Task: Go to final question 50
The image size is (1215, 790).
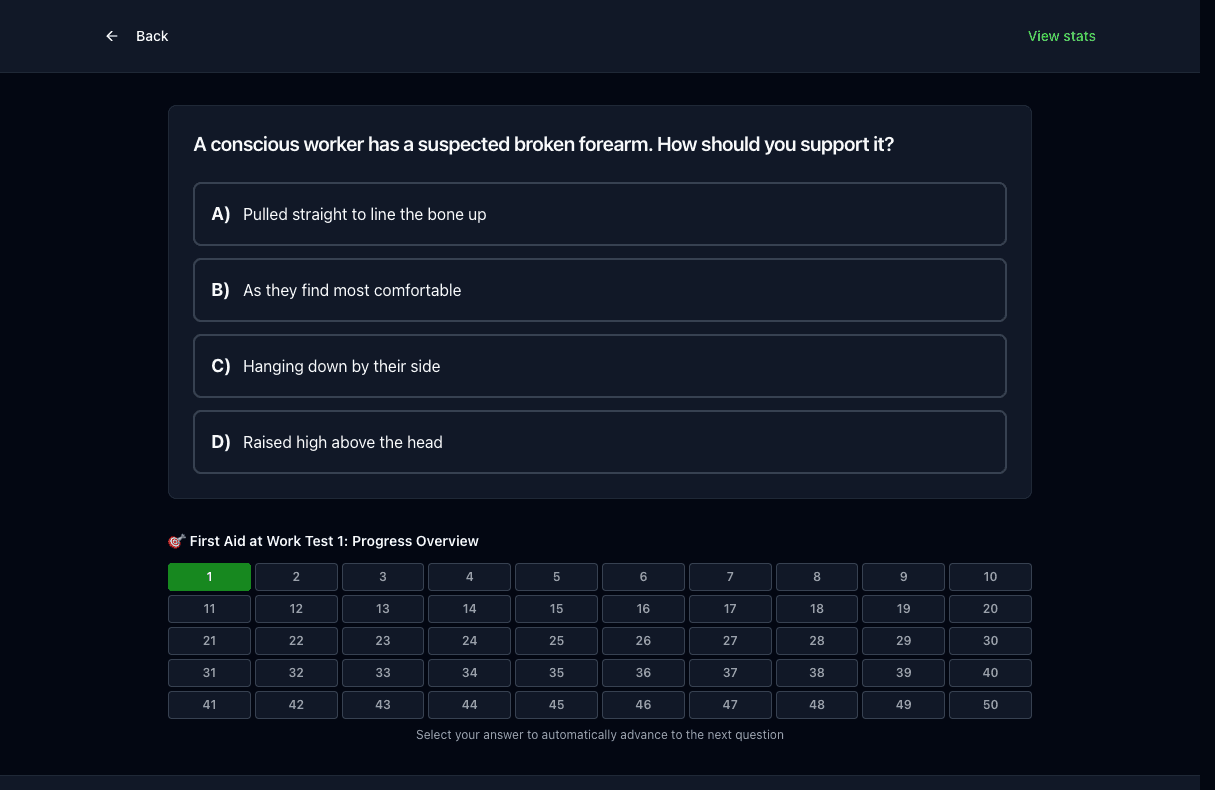Action: 990,705
